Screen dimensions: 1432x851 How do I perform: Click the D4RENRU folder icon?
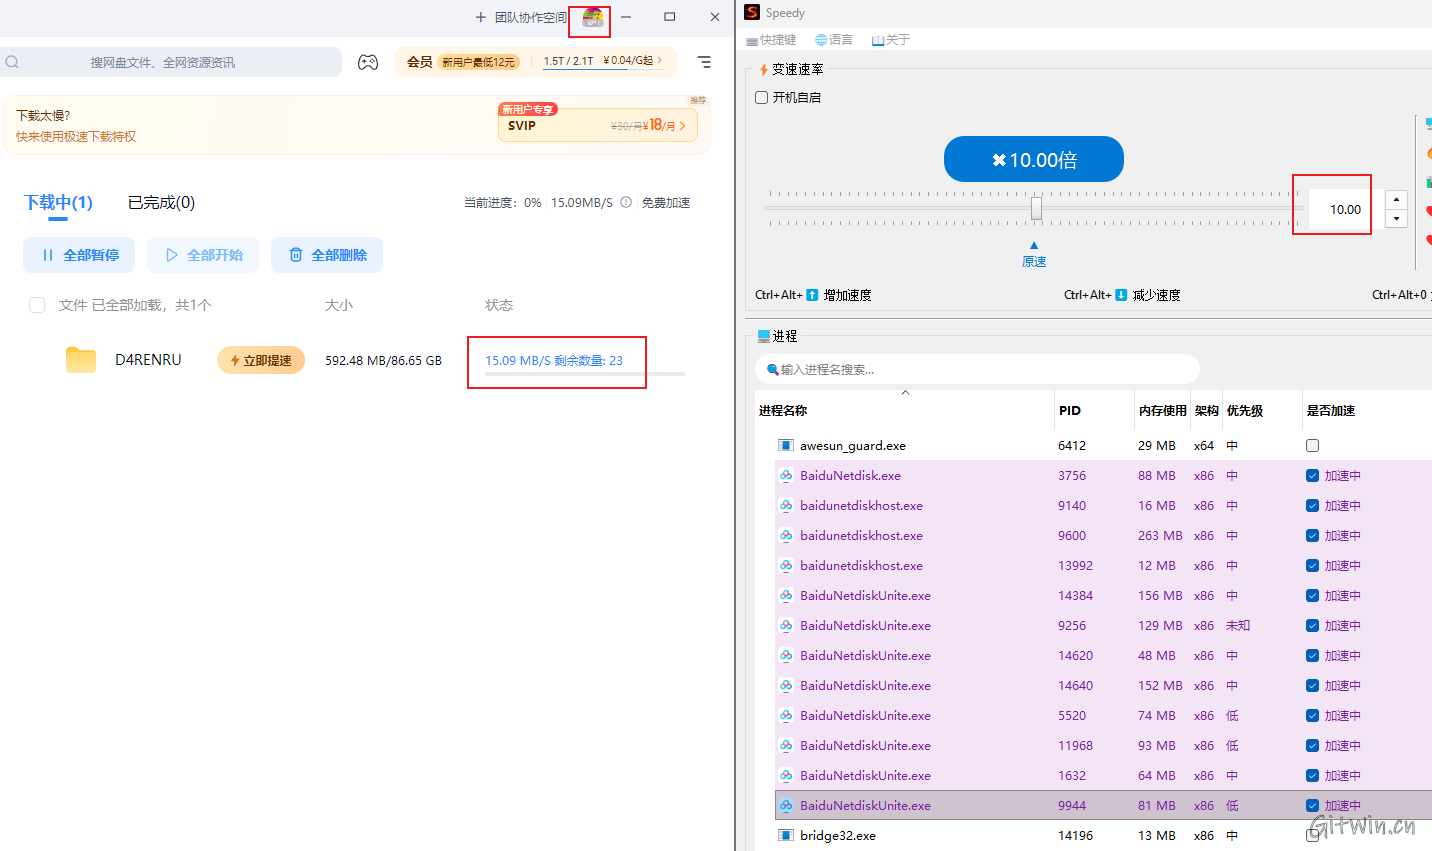click(81, 360)
